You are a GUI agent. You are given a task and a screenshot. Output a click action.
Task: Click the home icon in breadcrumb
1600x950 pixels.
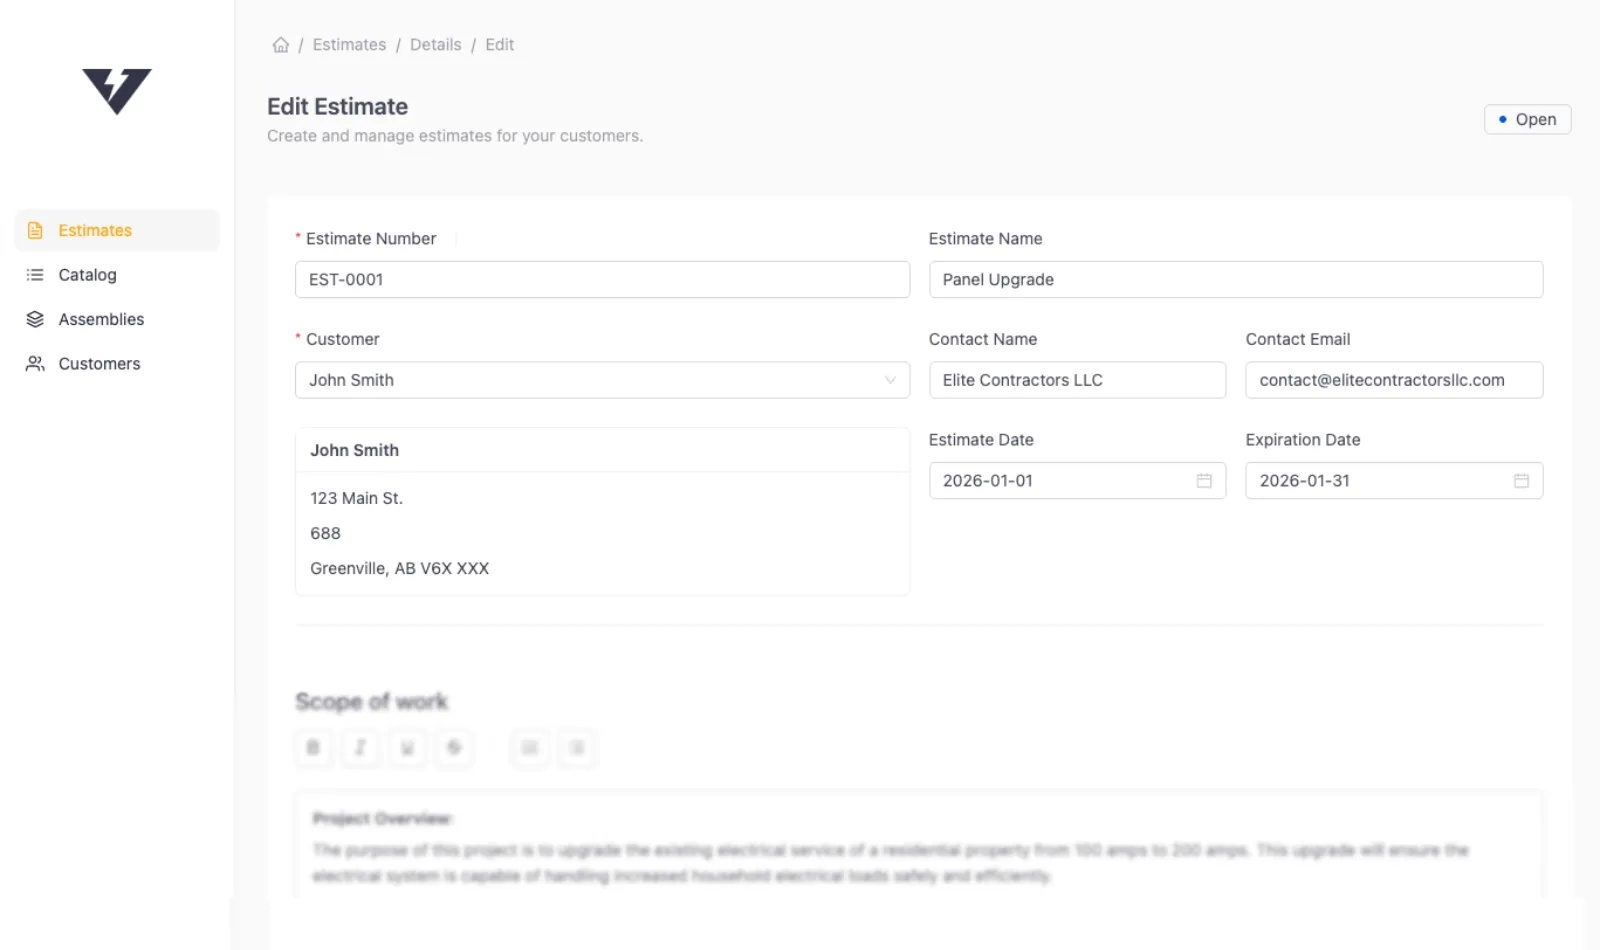[x=281, y=44]
